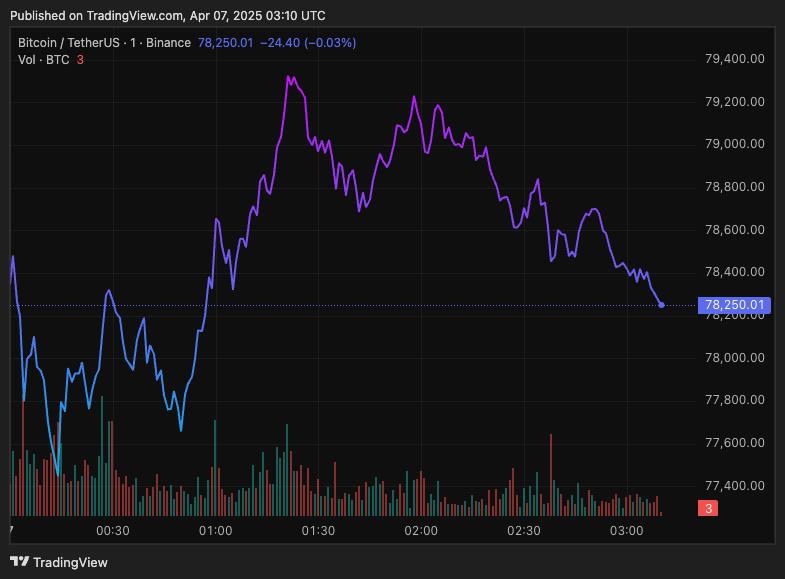This screenshot has width=785, height=579.
Task: Click the 01:00 time axis label
Action: [x=215, y=530]
